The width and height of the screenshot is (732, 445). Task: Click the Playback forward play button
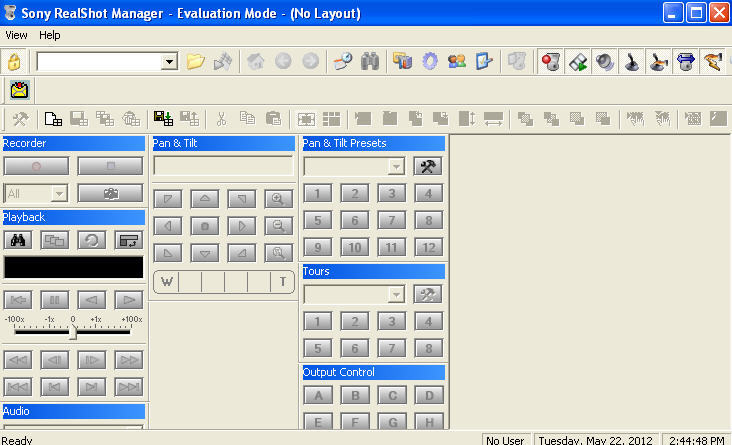[128, 300]
